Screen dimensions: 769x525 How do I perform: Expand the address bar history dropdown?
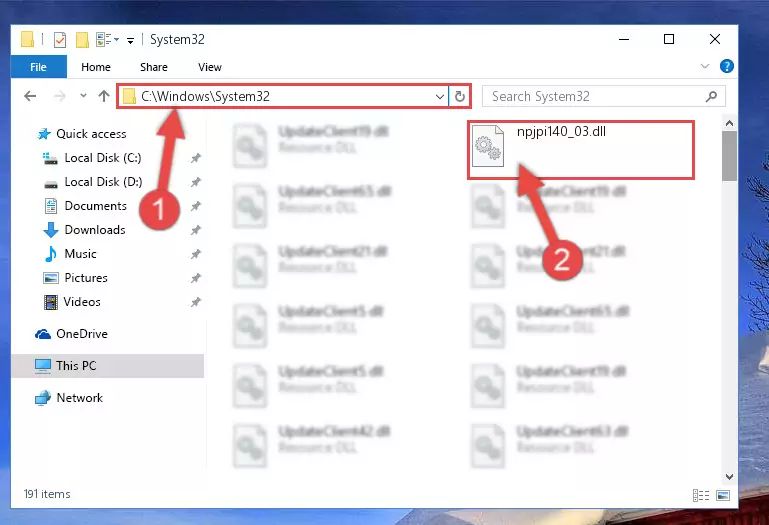tap(440, 97)
